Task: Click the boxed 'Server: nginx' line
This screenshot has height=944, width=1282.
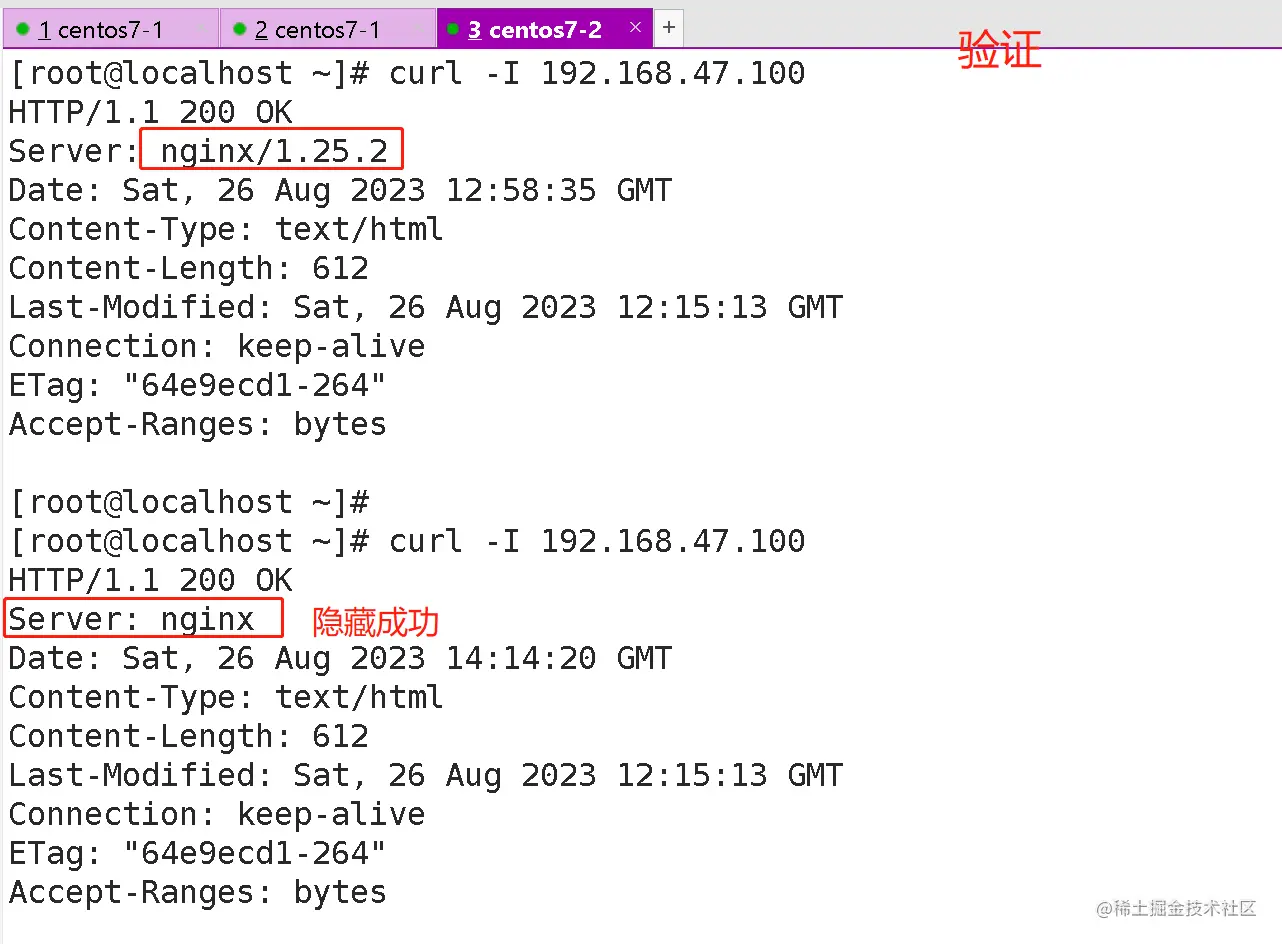Action: pos(142,620)
